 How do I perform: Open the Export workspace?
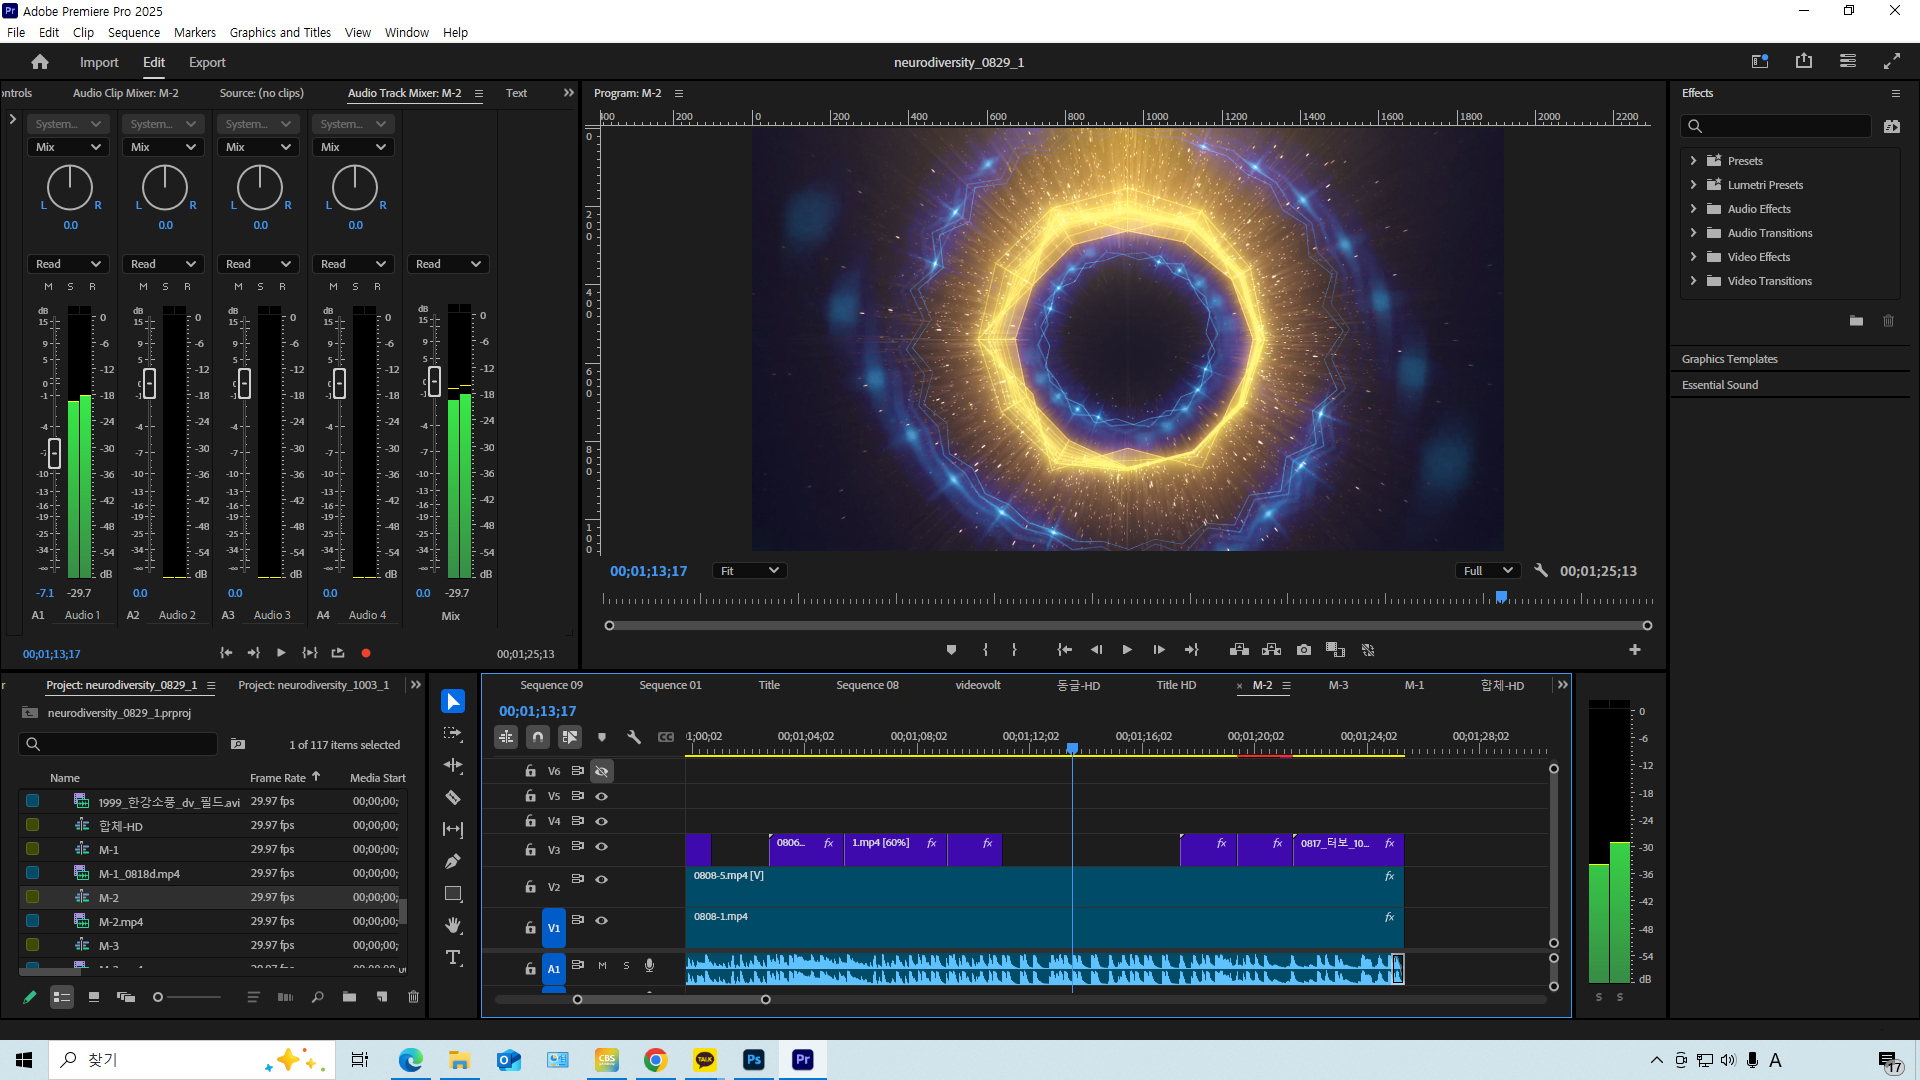207,62
